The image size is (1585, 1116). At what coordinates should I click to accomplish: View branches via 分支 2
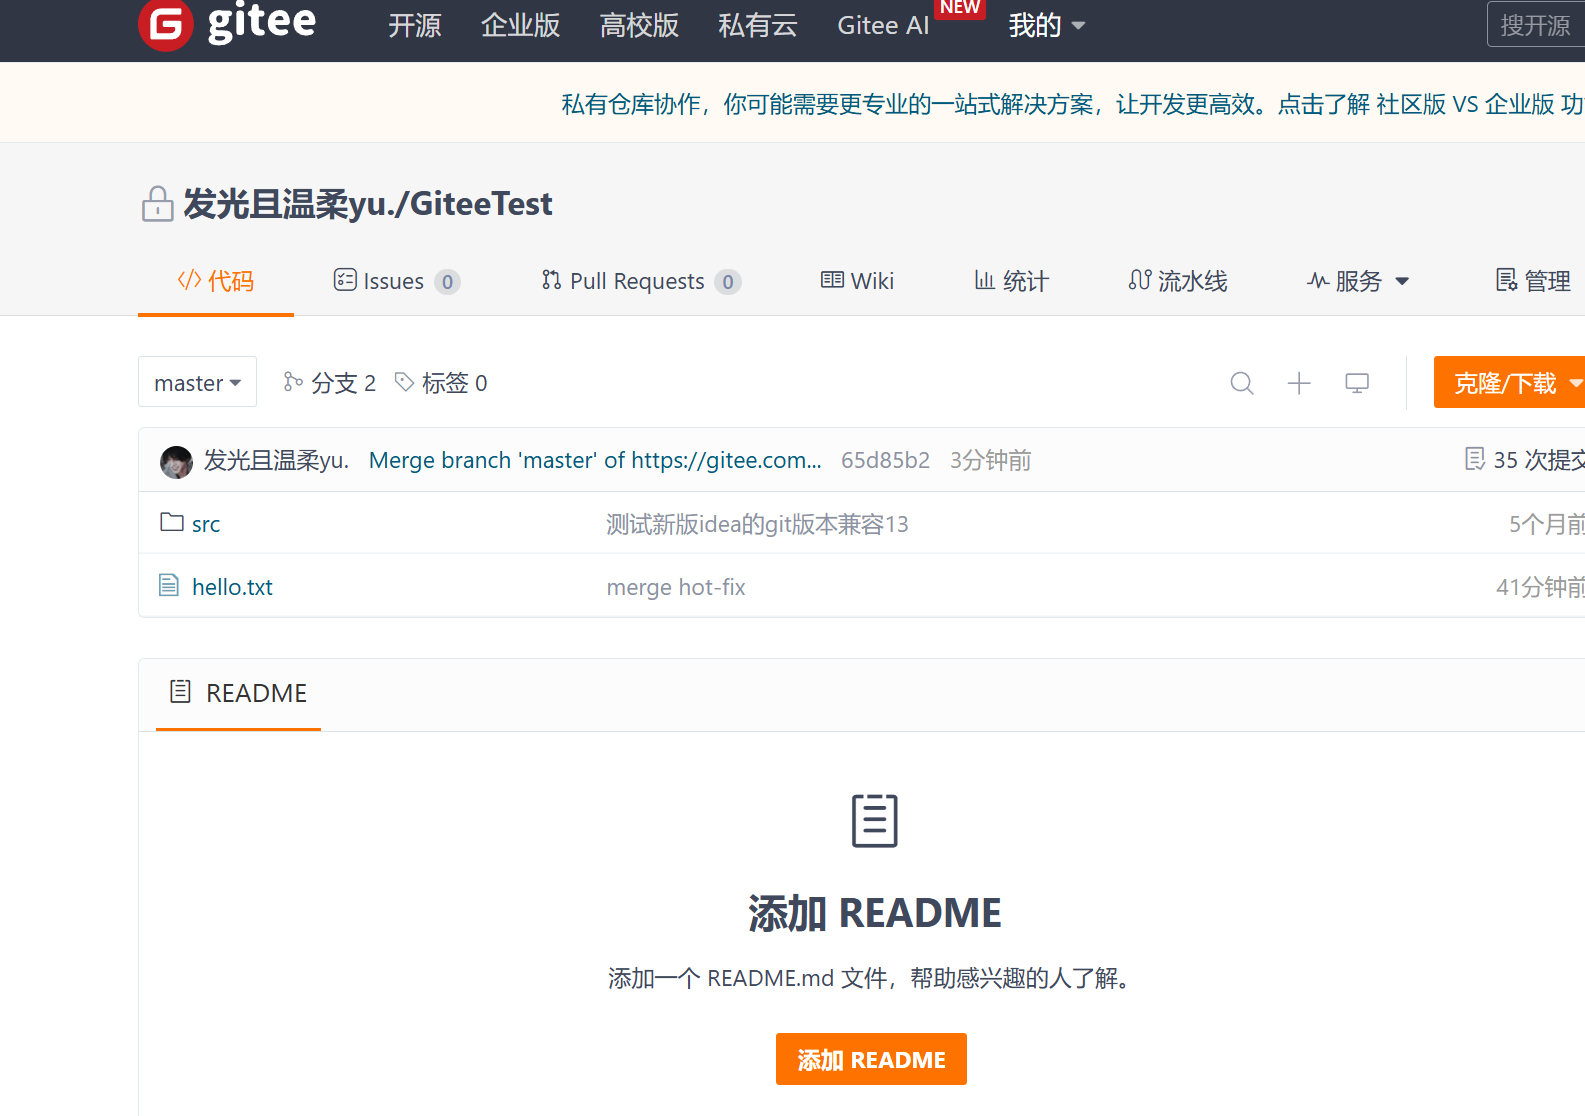pos(330,383)
